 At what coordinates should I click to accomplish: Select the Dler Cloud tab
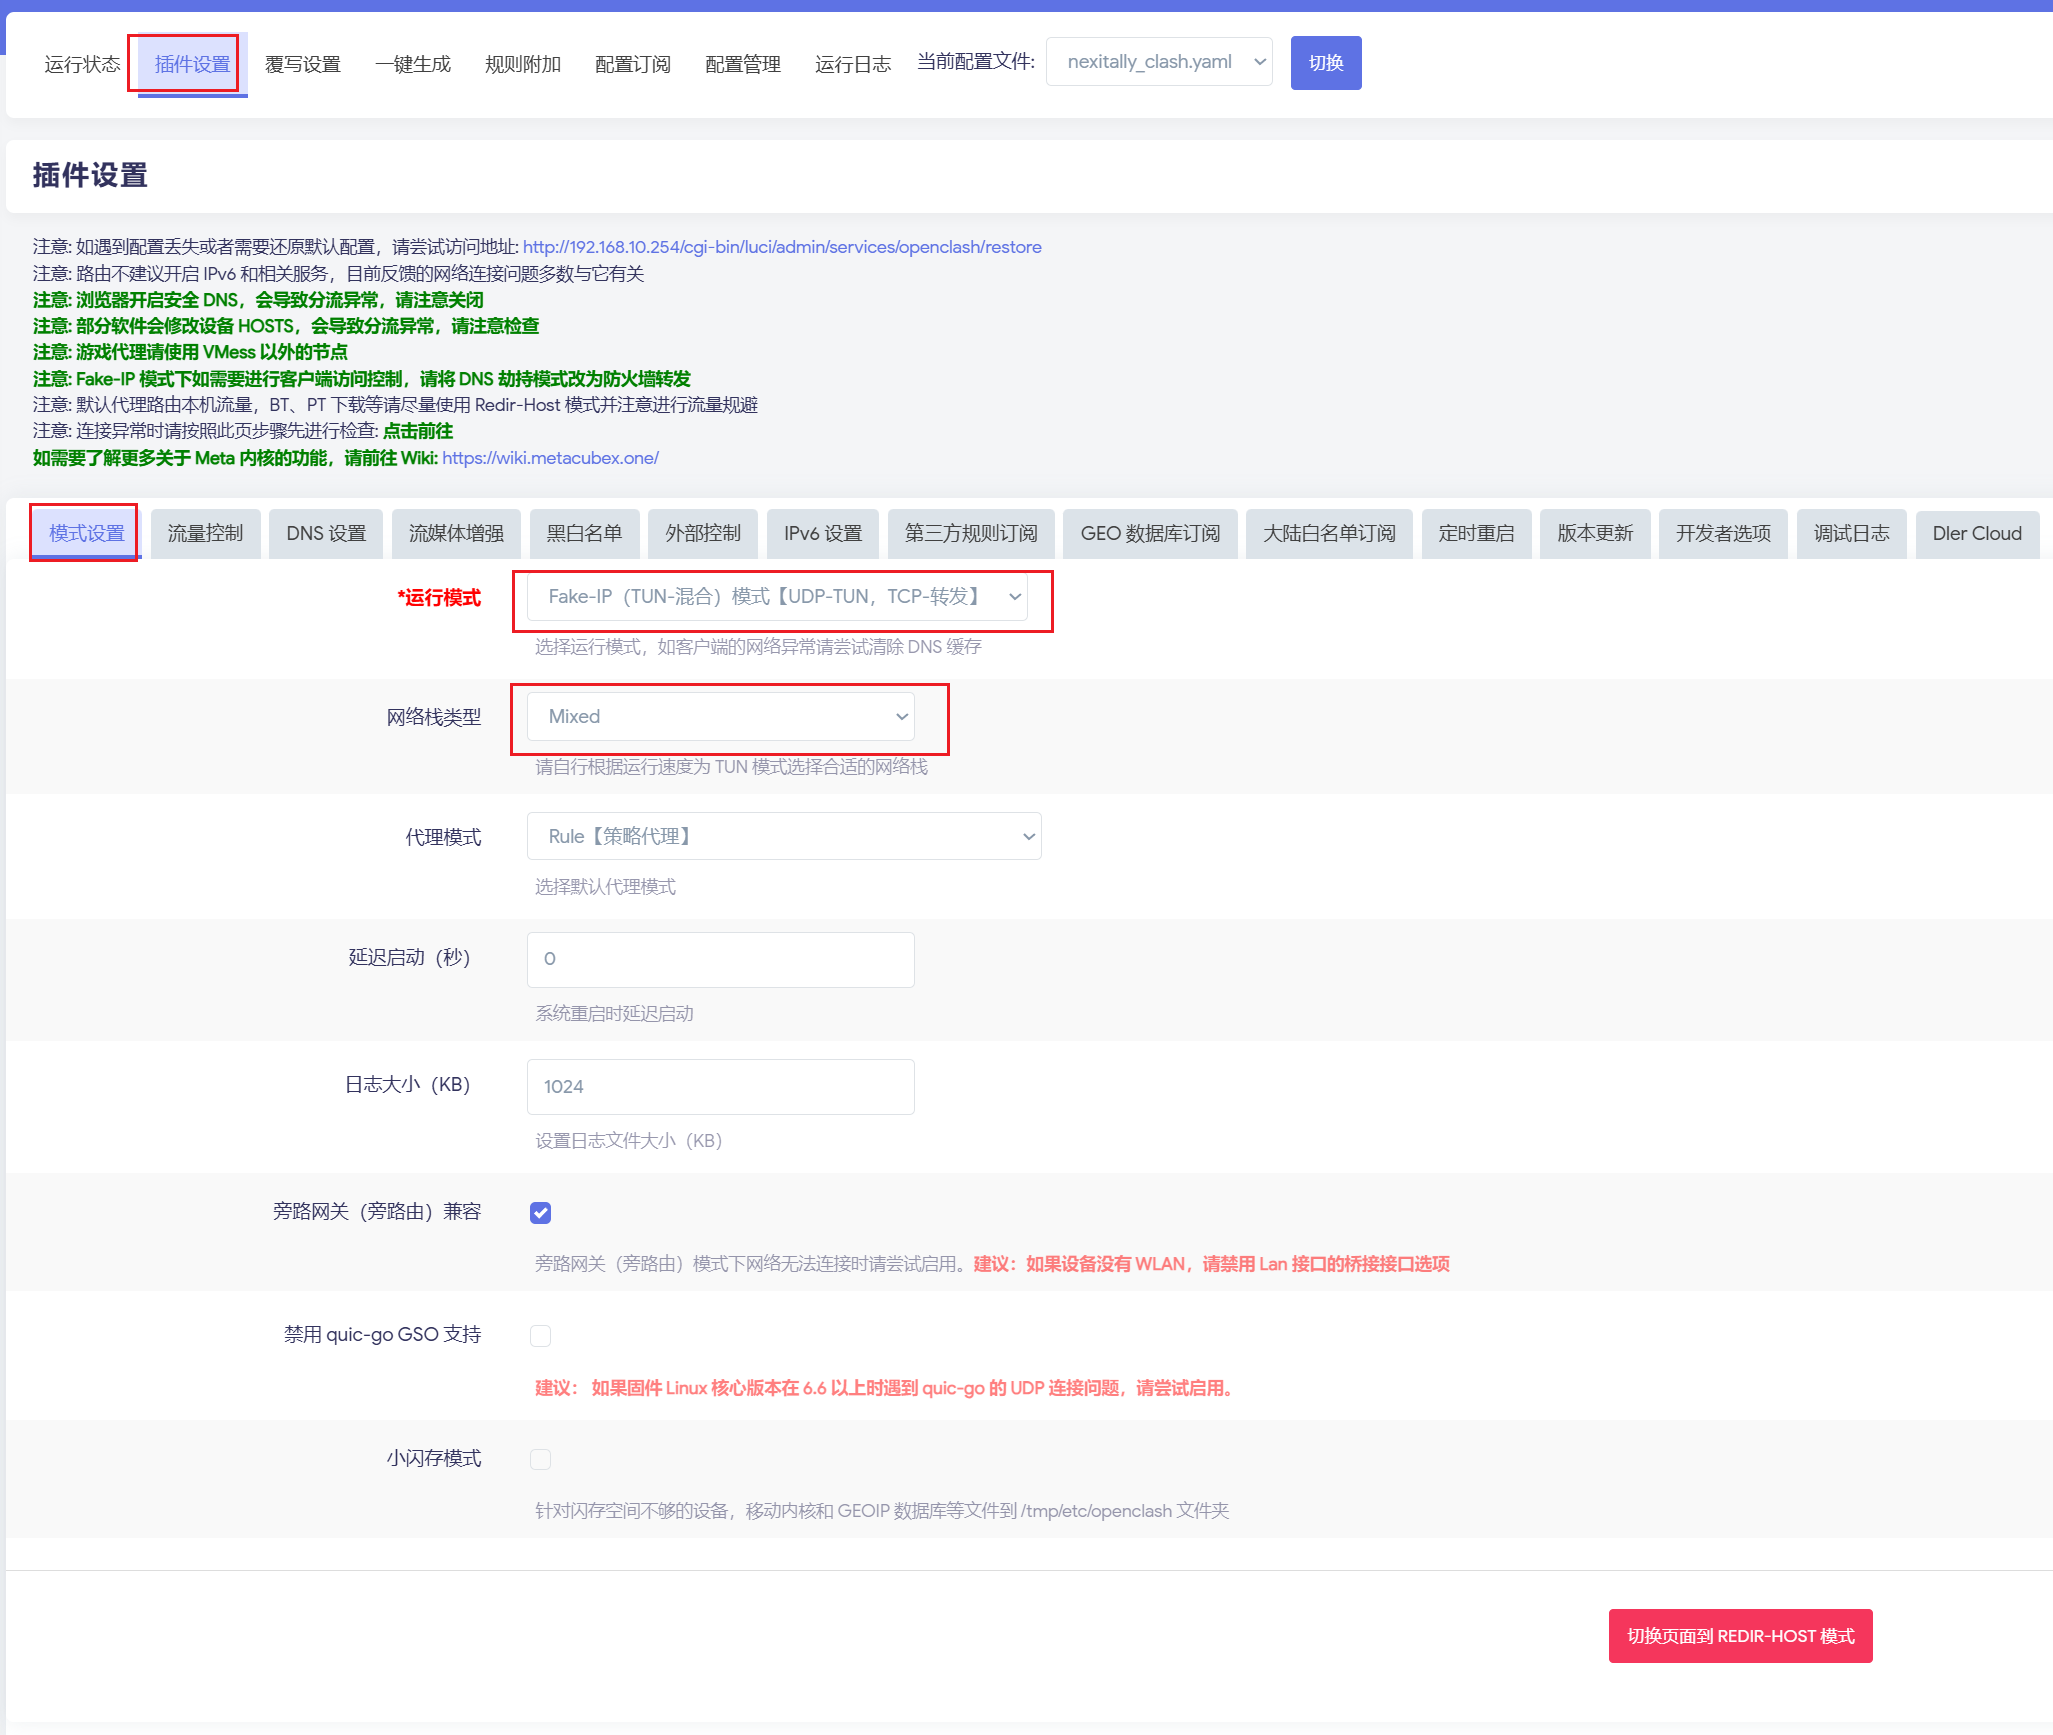coord(1976,533)
